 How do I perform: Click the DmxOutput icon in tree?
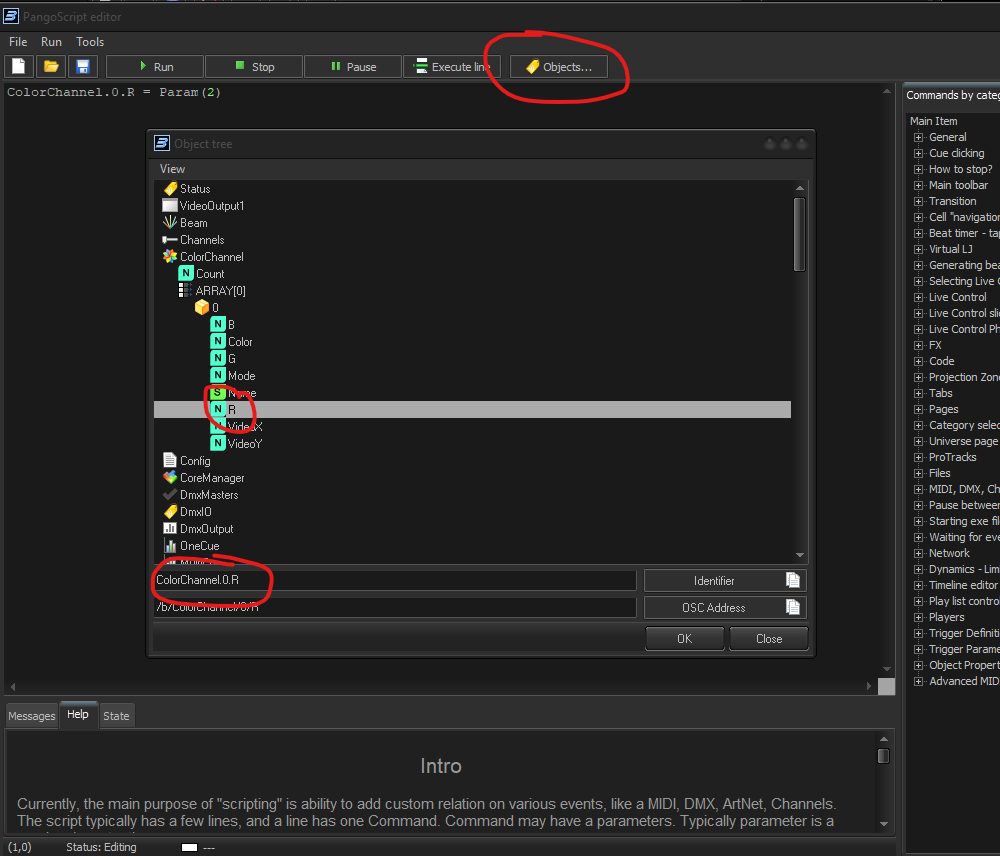coord(170,528)
